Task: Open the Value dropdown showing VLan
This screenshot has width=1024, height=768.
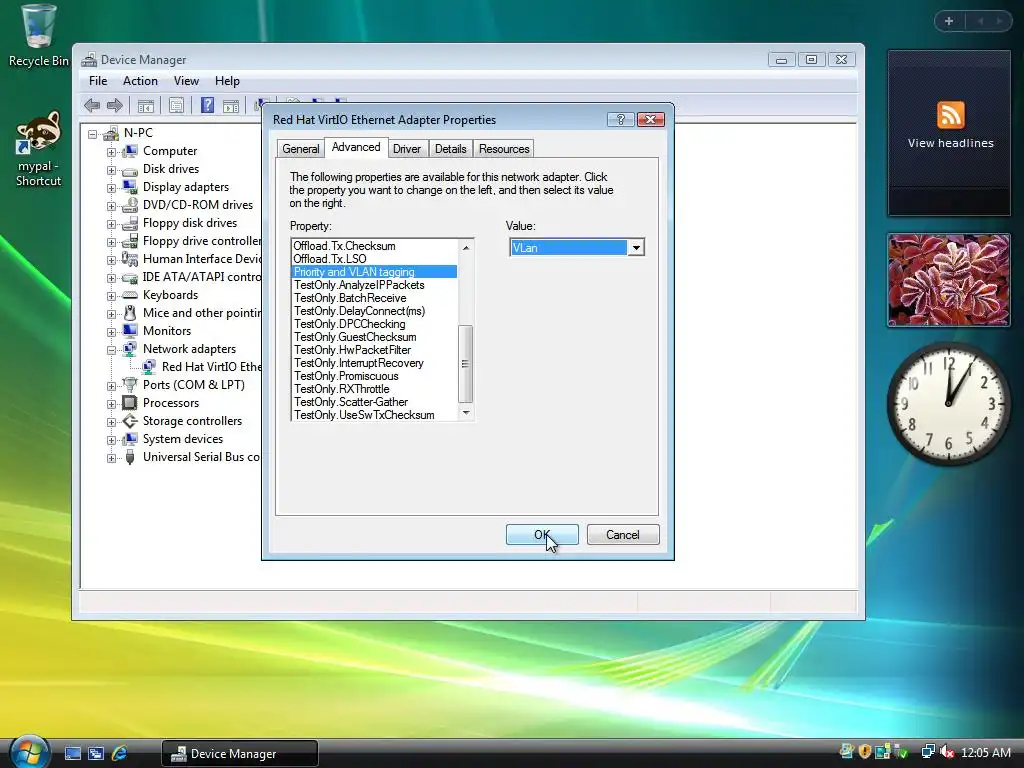Action: (x=635, y=248)
